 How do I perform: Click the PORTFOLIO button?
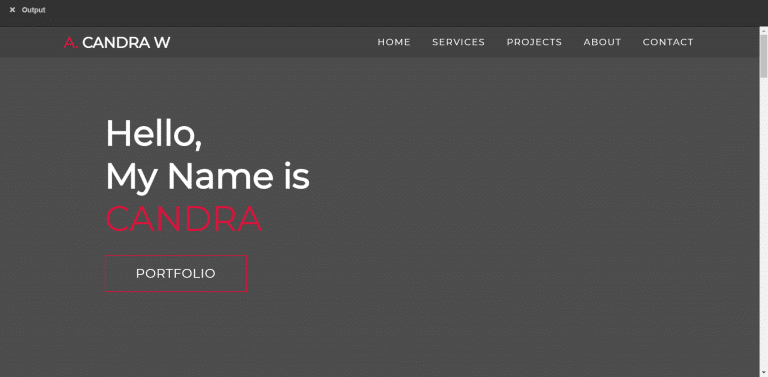176,274
